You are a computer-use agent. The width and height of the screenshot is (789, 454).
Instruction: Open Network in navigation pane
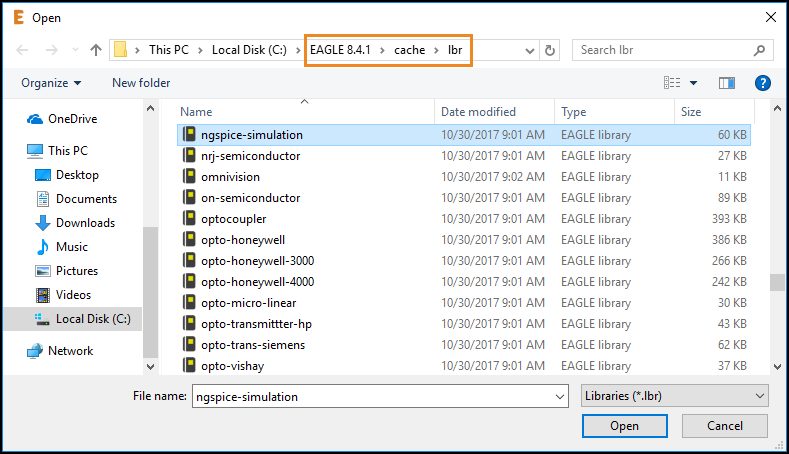pos(60,351)
